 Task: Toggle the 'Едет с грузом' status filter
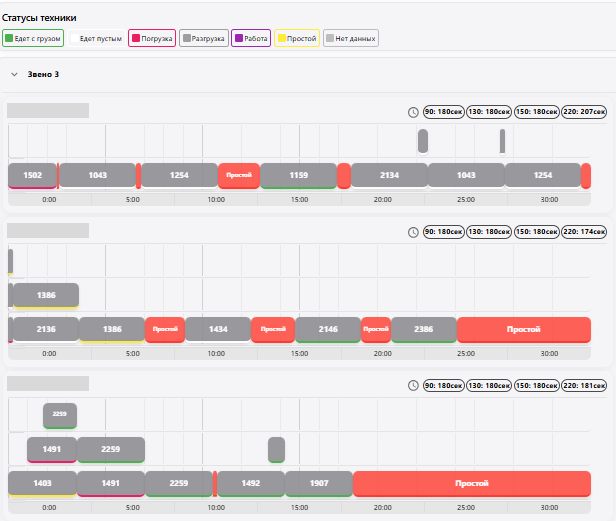click(x=33, y=39)
